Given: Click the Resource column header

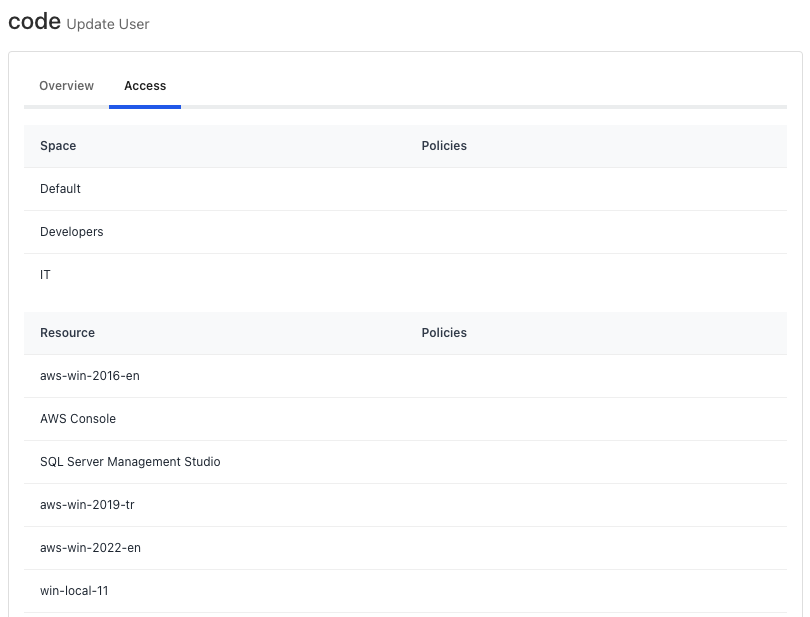Looking at the screenshot, I should point(67,333).
